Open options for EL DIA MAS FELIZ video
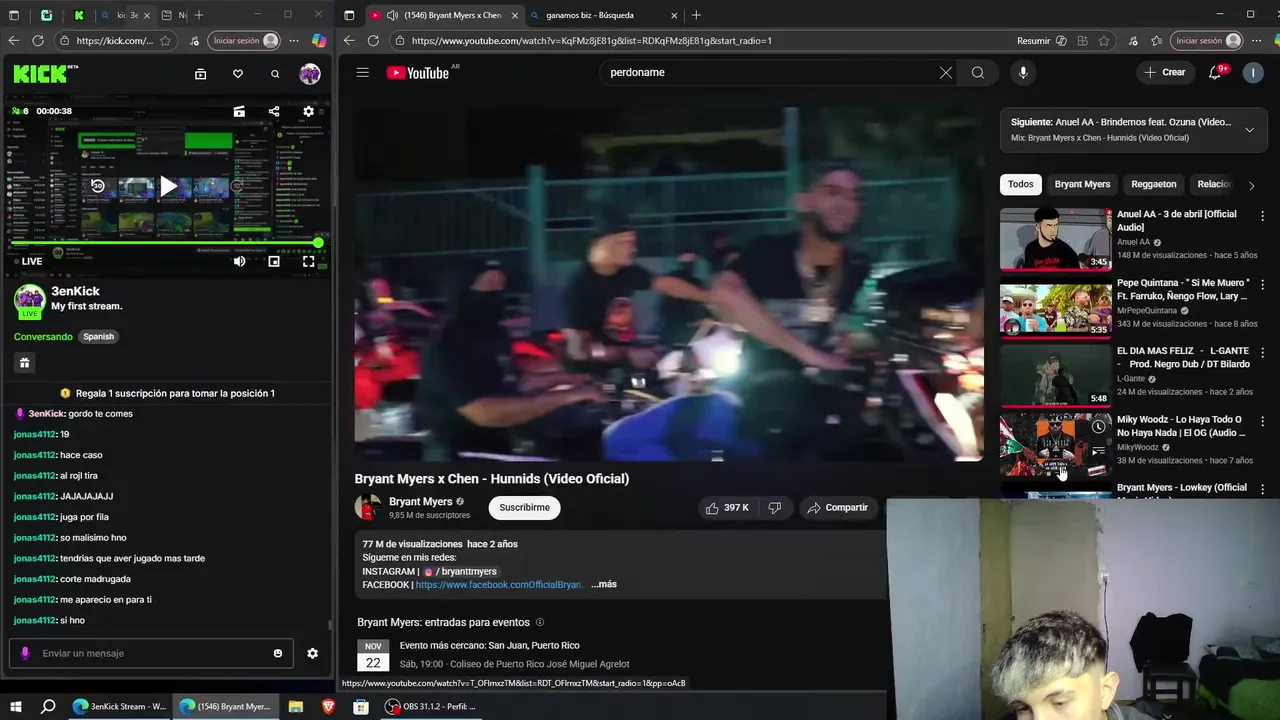The width and height of the screenshot is (1280, 720). pyautogui.click(x=1262, y=353)
